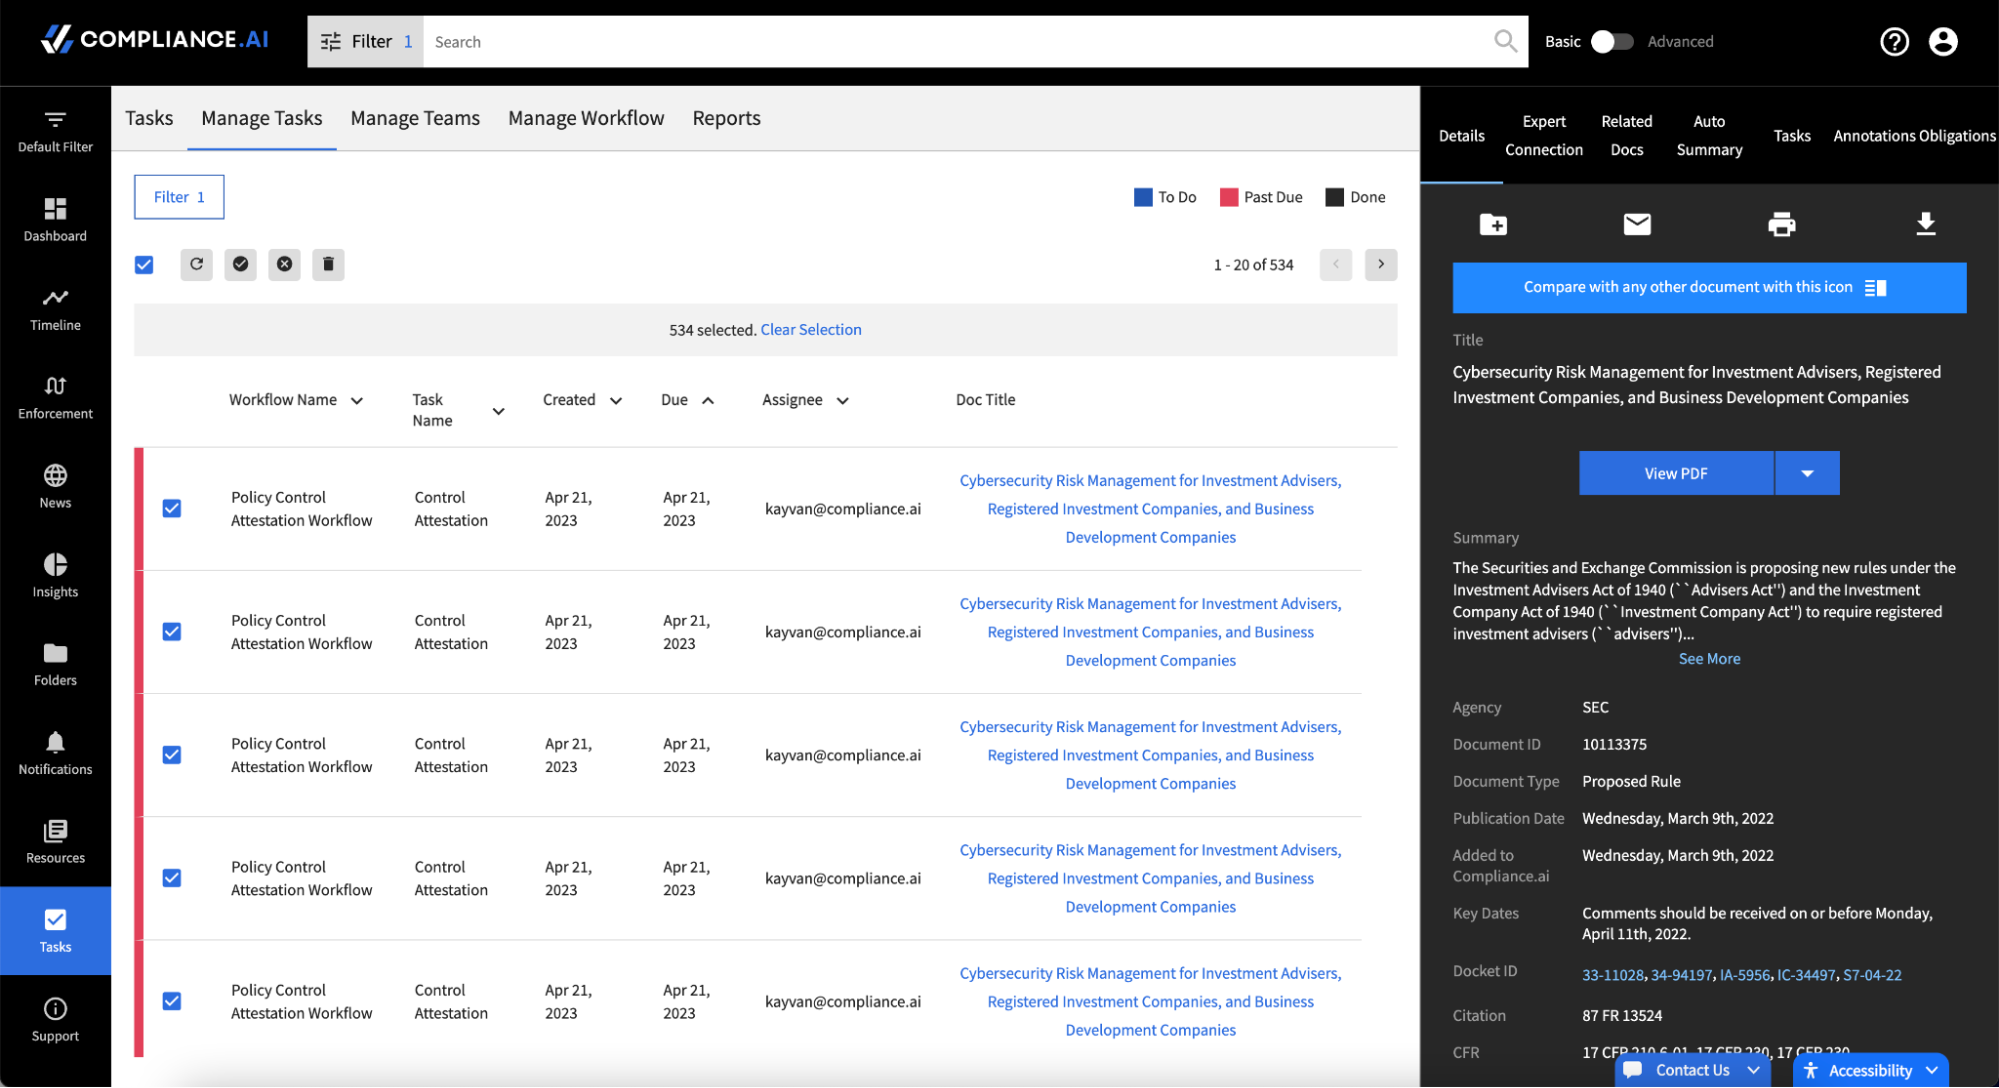Image resolution: width=1999 pixels, height=1088 pixels.
Task: Expand the Accessibility menu chevron
Action: click(1932, 1070)
